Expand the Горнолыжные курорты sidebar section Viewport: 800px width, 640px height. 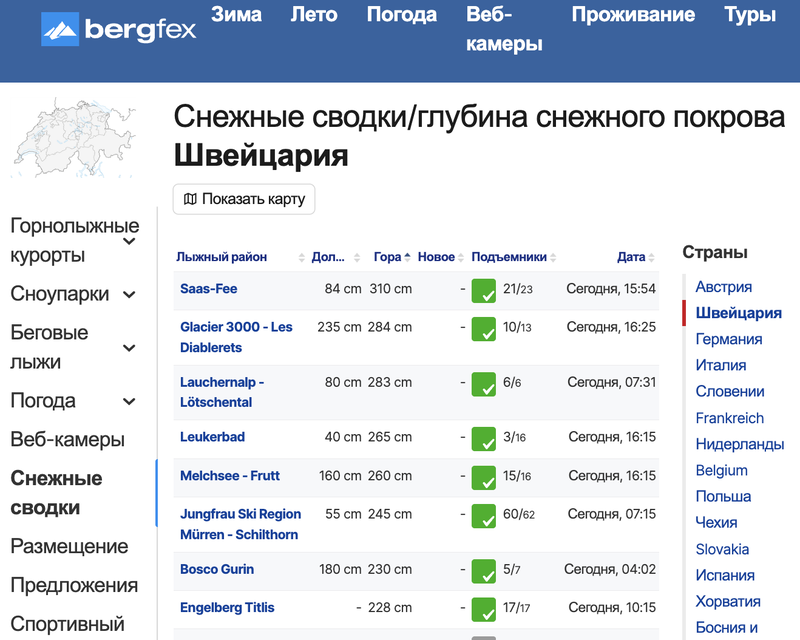click(129, 241)
